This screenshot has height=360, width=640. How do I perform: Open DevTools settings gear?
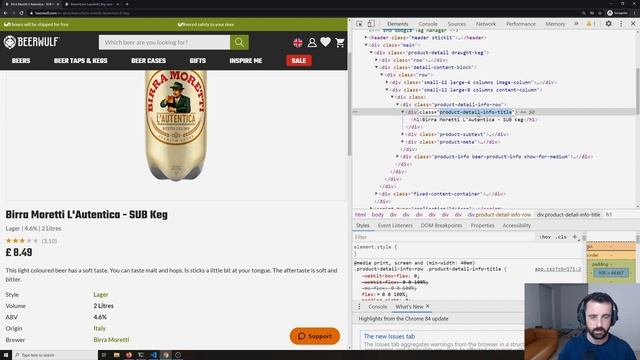[609, 24]
